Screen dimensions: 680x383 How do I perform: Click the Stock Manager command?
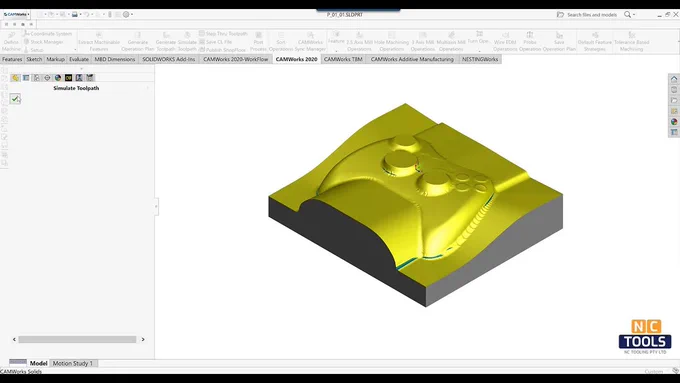[x=43, y=42]
